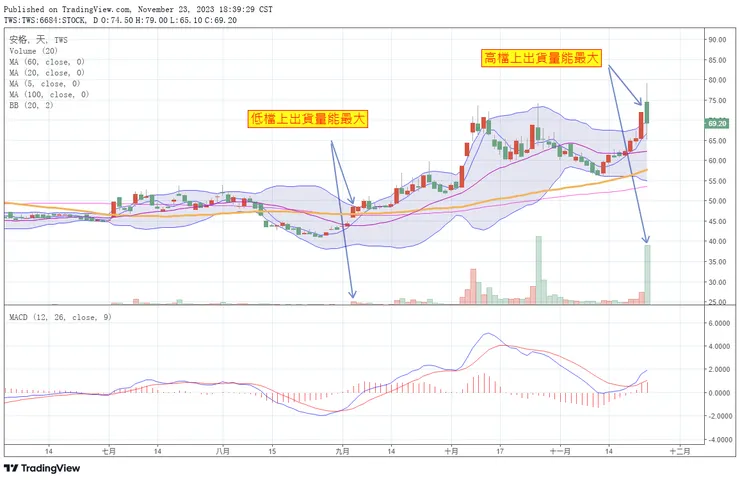740x480 pixels.
Task: Click the 60.00 price axis label
Action: click(717, 161)
